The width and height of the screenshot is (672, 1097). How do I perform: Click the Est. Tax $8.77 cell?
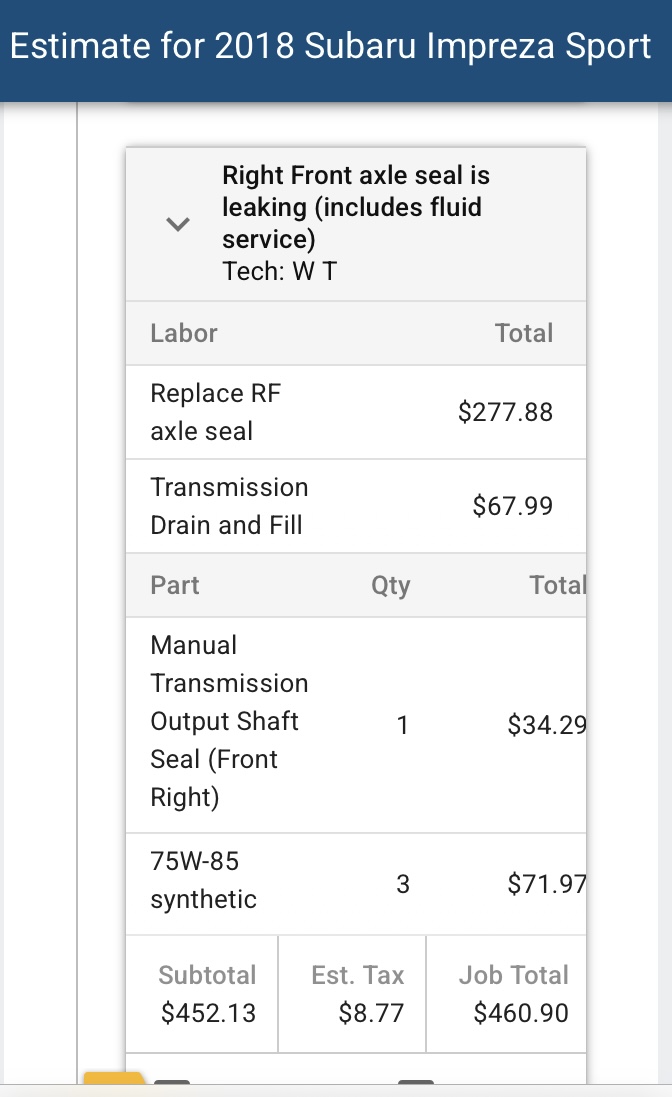pos(357,994)
